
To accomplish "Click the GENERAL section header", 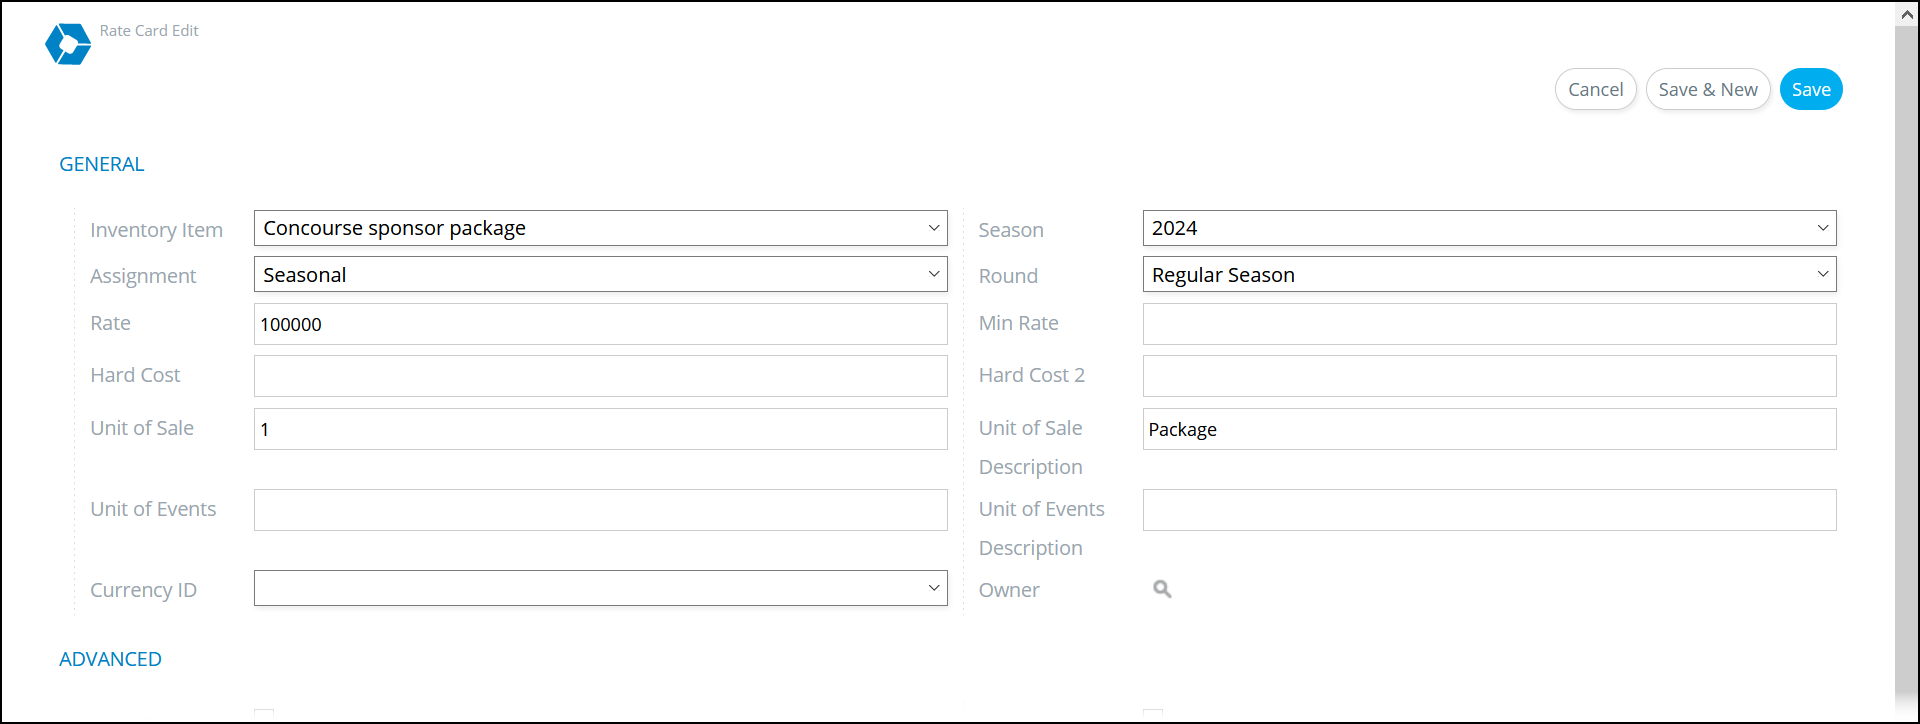I will pyautogui.click(x=102, y=164).
